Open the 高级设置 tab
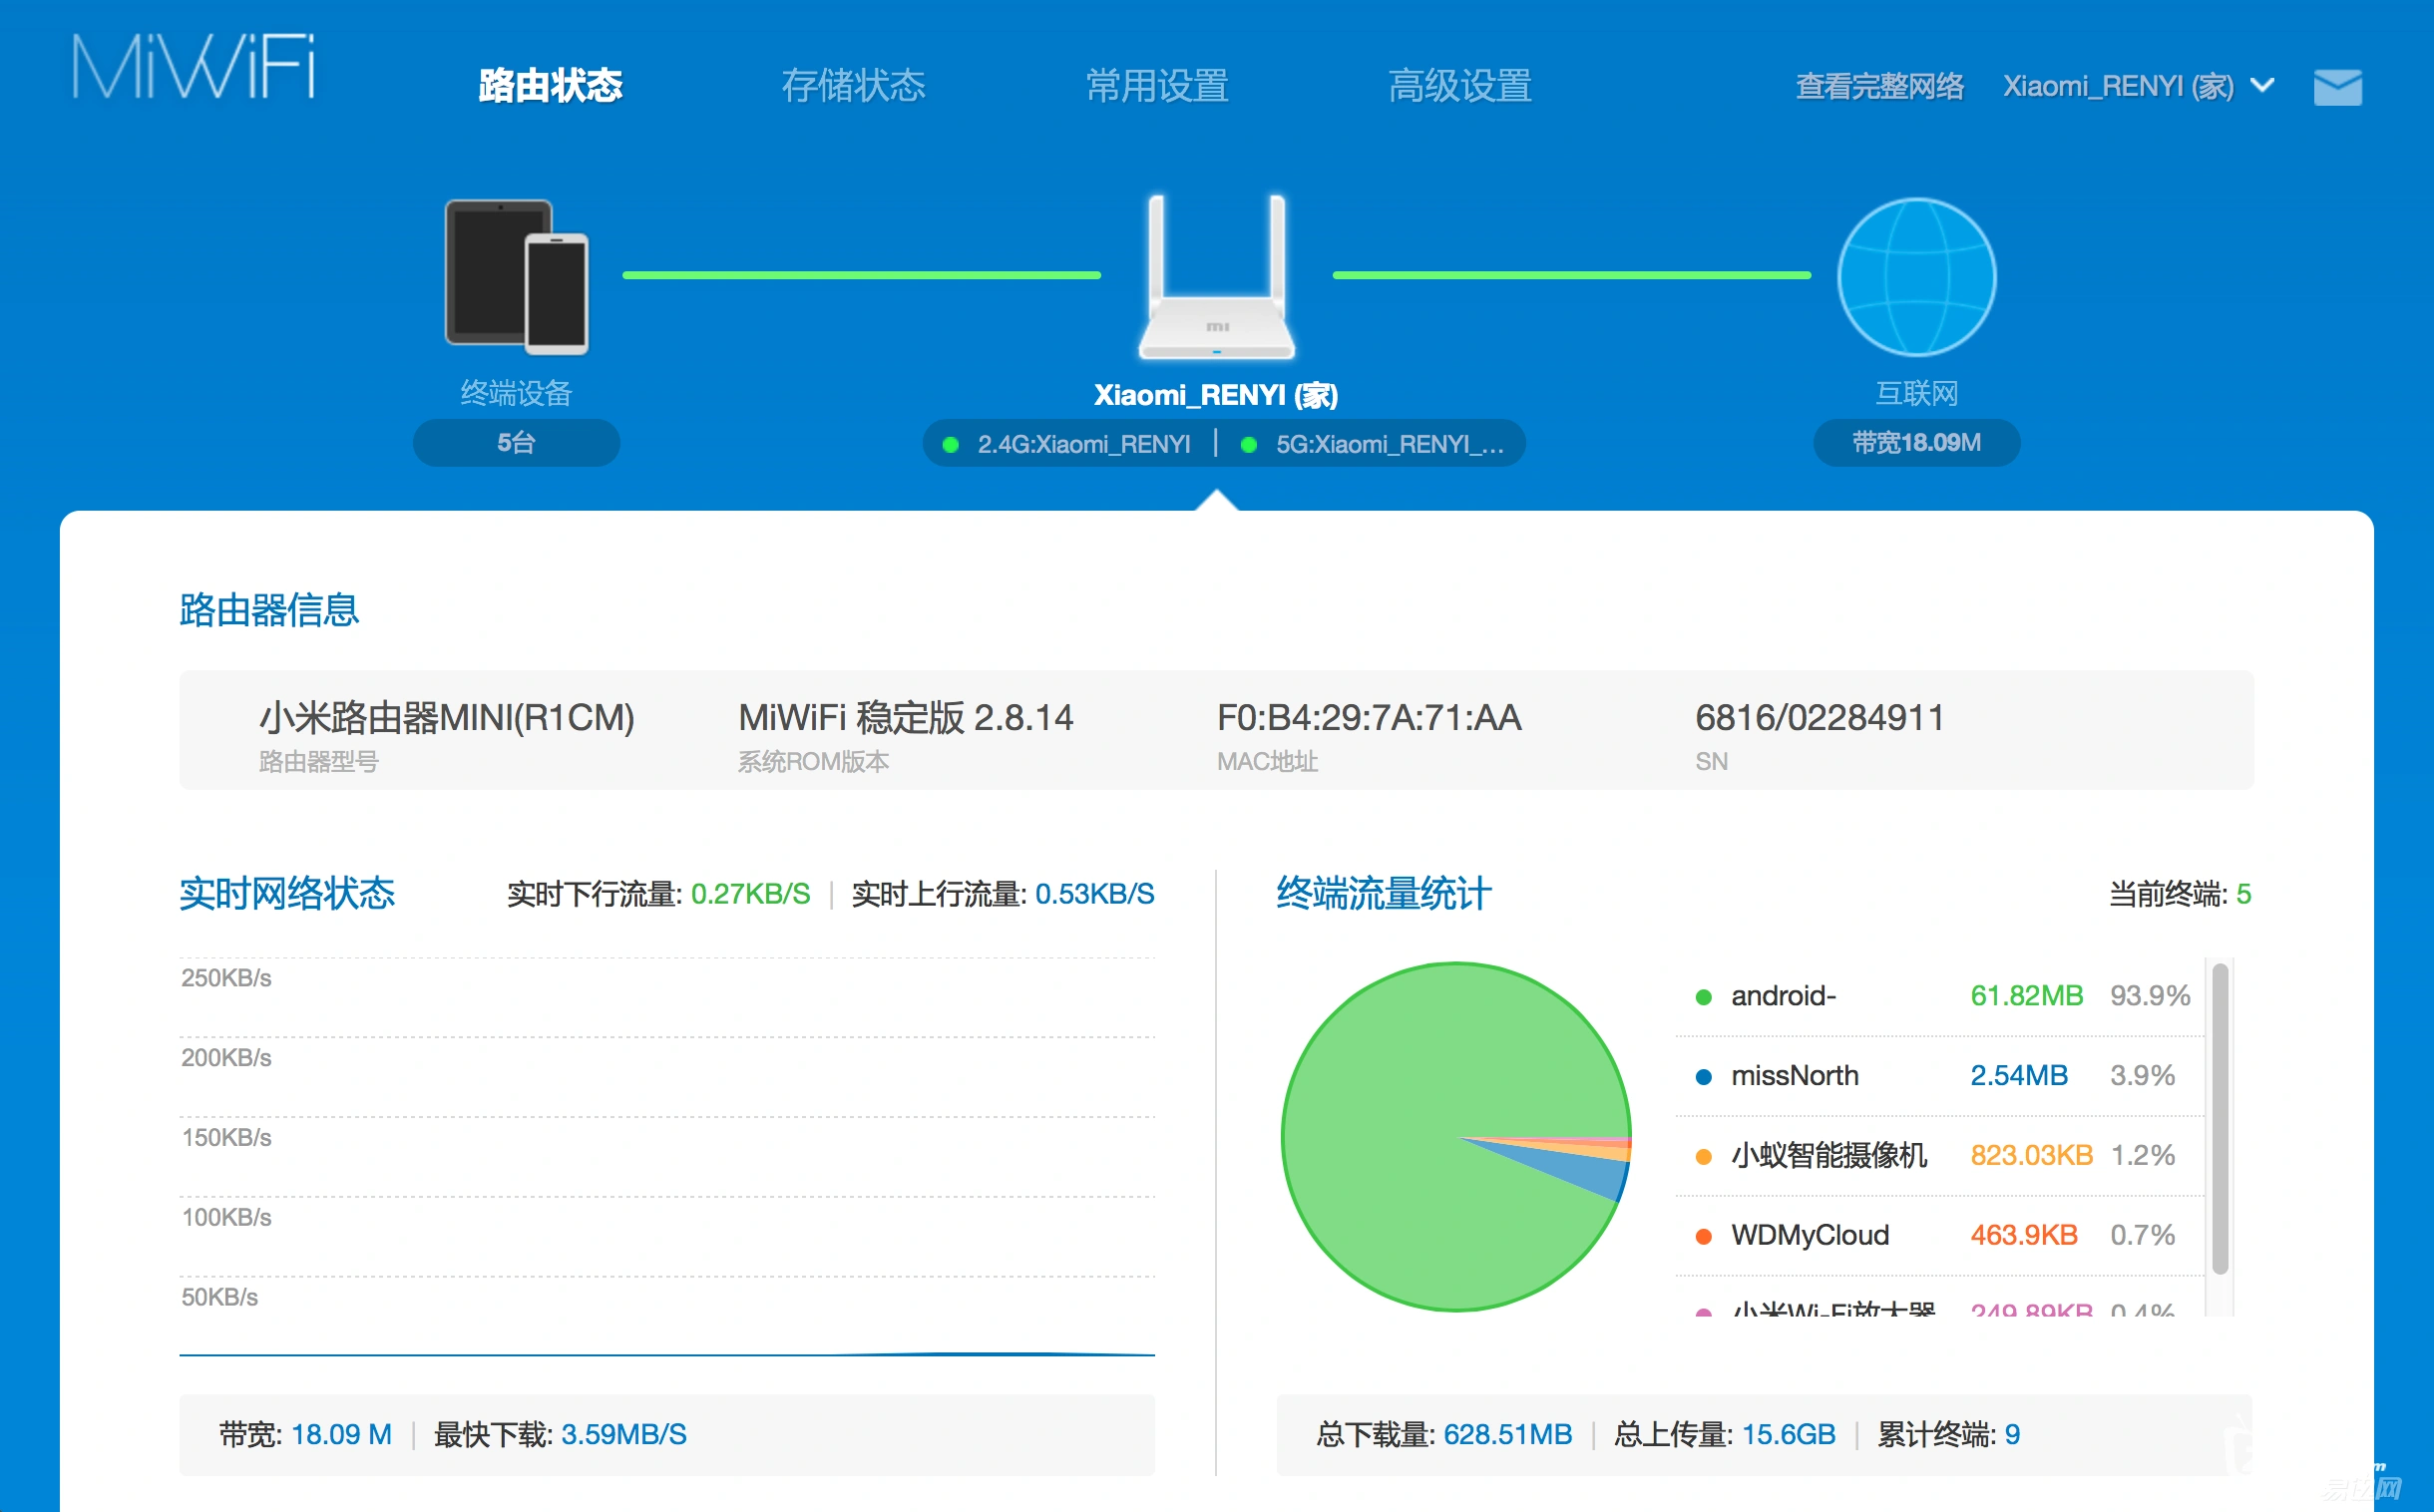This screenshot has height=1512, width=2434. [x=1460, y=86]
